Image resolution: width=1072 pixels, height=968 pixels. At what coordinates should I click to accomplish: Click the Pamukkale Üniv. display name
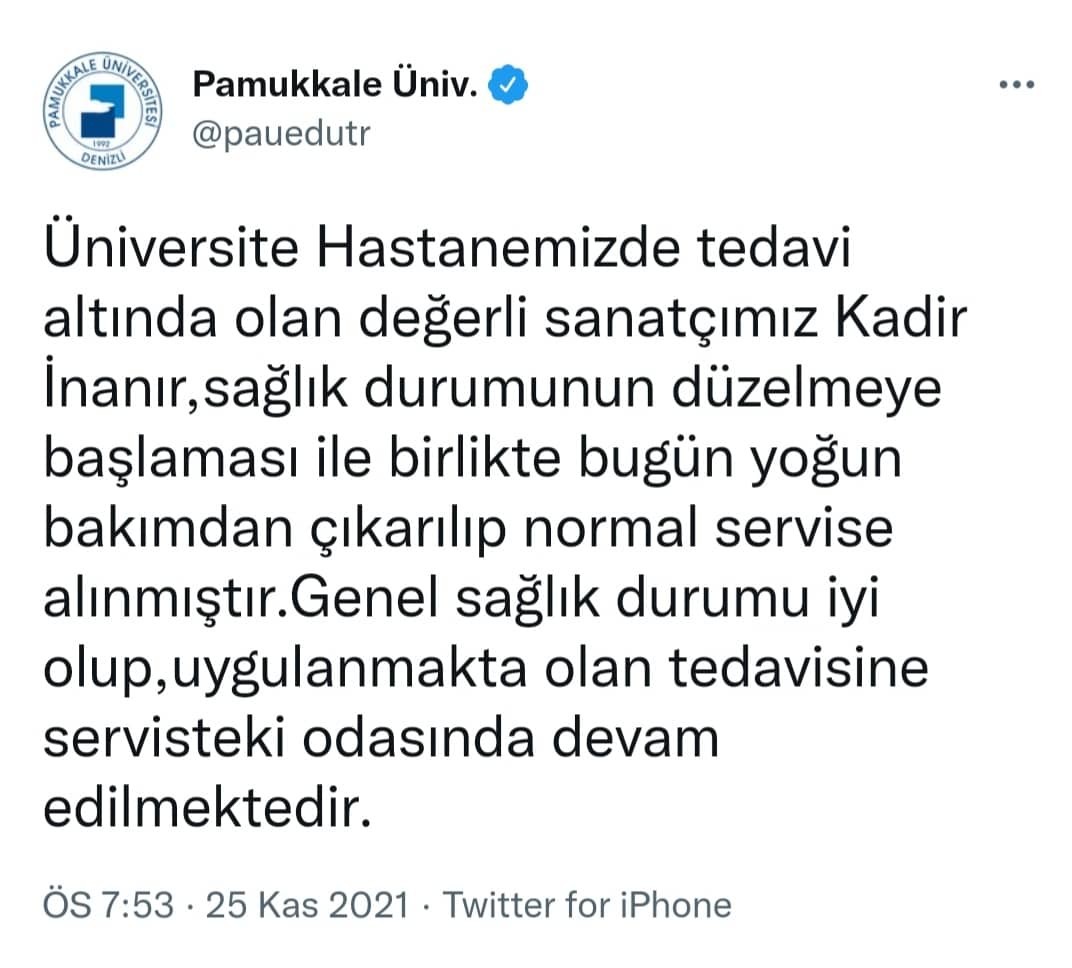tap(335, 84)
